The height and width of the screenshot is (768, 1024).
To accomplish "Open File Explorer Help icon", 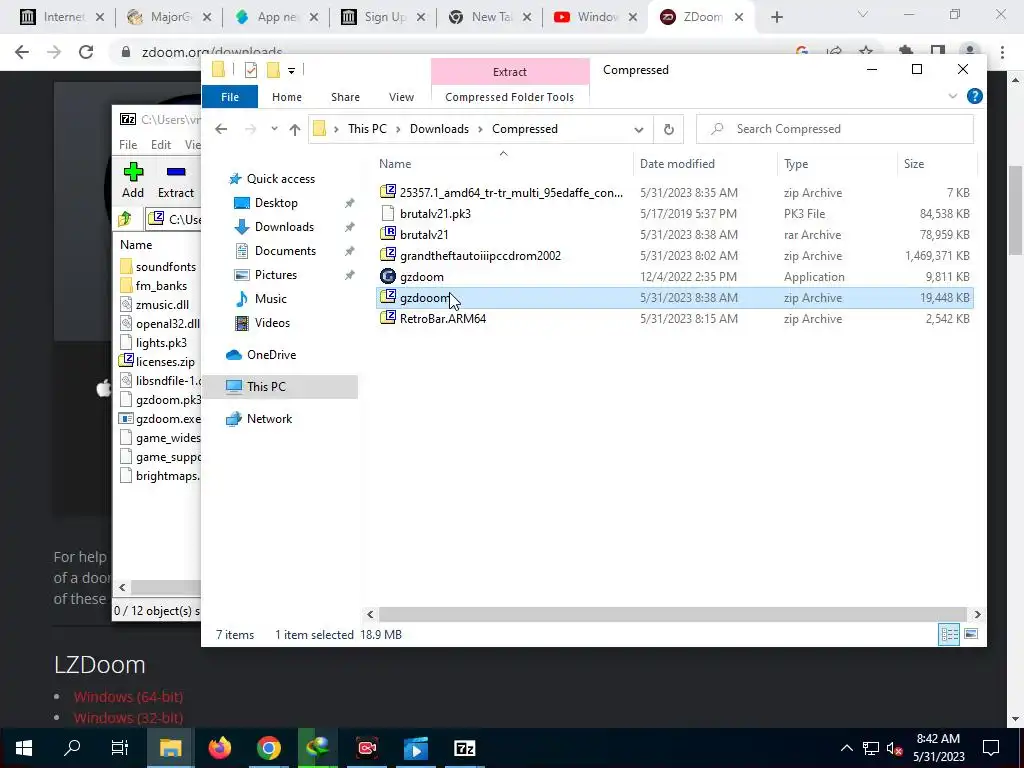I will click(x=974, y=97).
